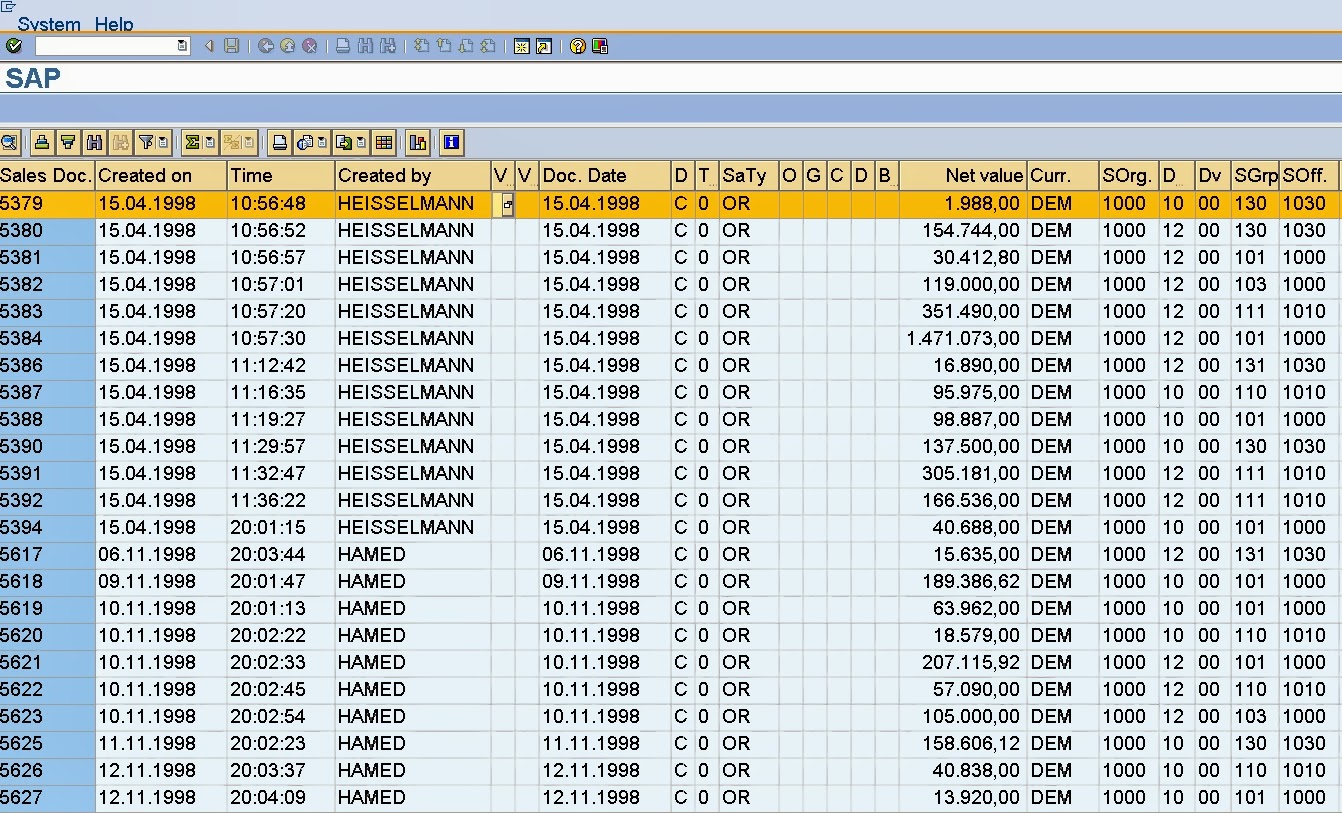Image resolution: width=1342 pixels, height=813 pixels.
Task: Open Find using the binoculars icon
Action: point(93,142)
